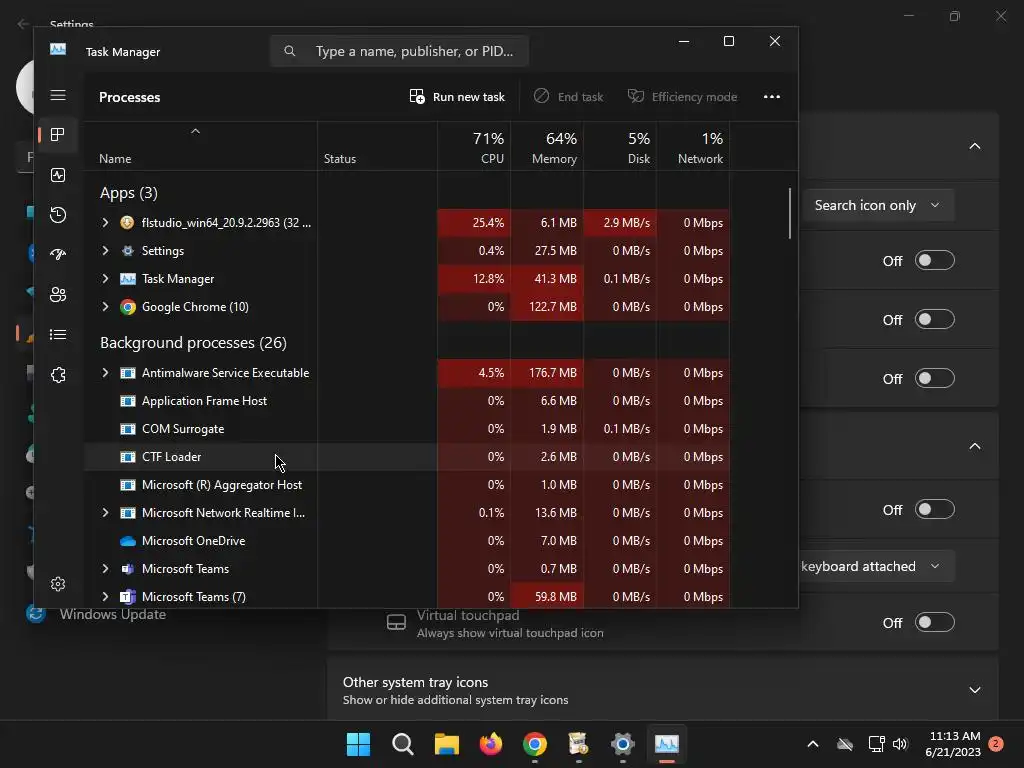Switch to Chrome in taskbar
This screenshot has height=768, width=1024.
(535, 744)
